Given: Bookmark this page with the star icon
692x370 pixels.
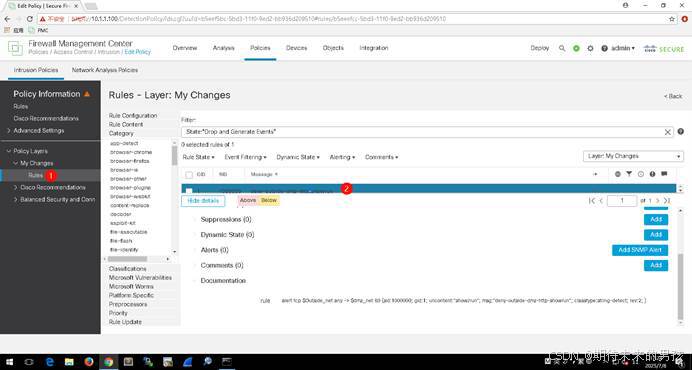Looking at the screenshot, I should [x=672, y=19].
